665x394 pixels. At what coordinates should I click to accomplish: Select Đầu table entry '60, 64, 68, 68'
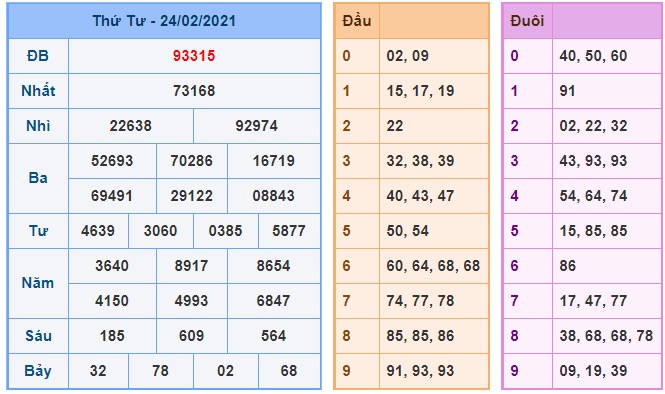pyautogui.click(x=433, y=265)
